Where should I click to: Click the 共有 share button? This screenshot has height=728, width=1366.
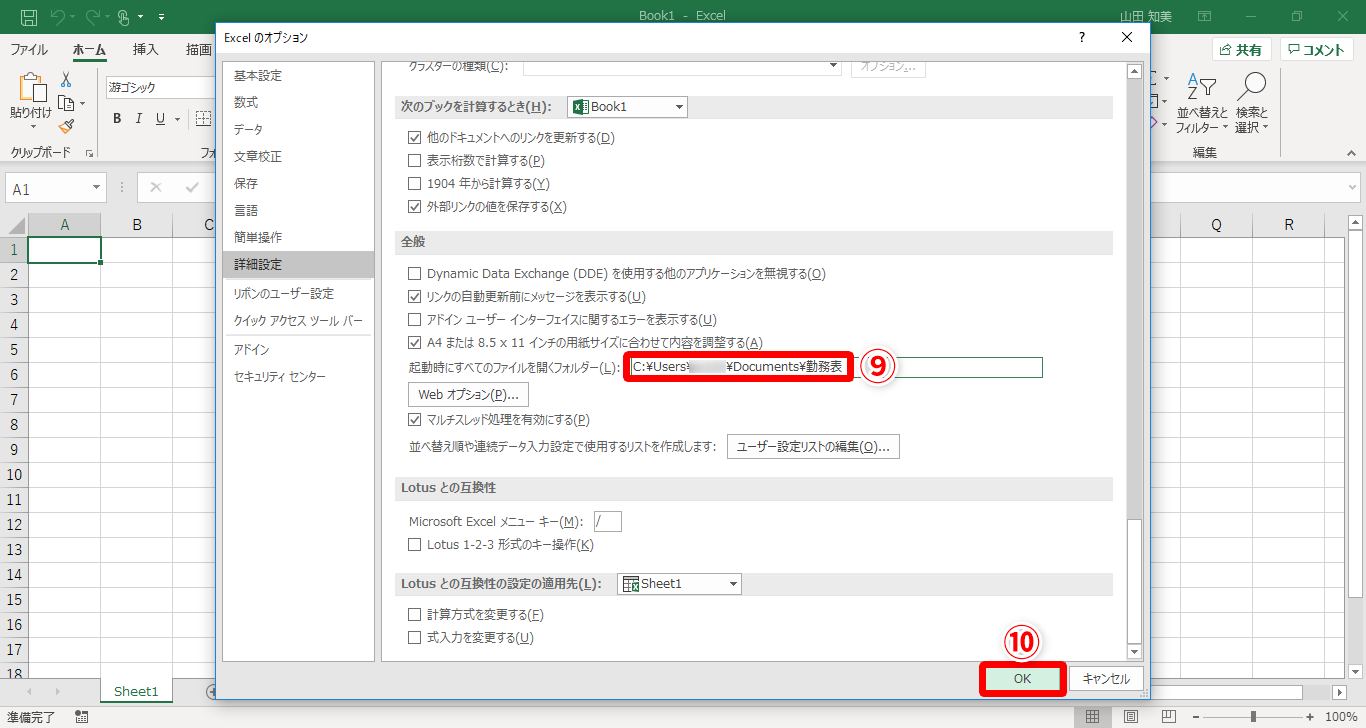click(1241, 50)
